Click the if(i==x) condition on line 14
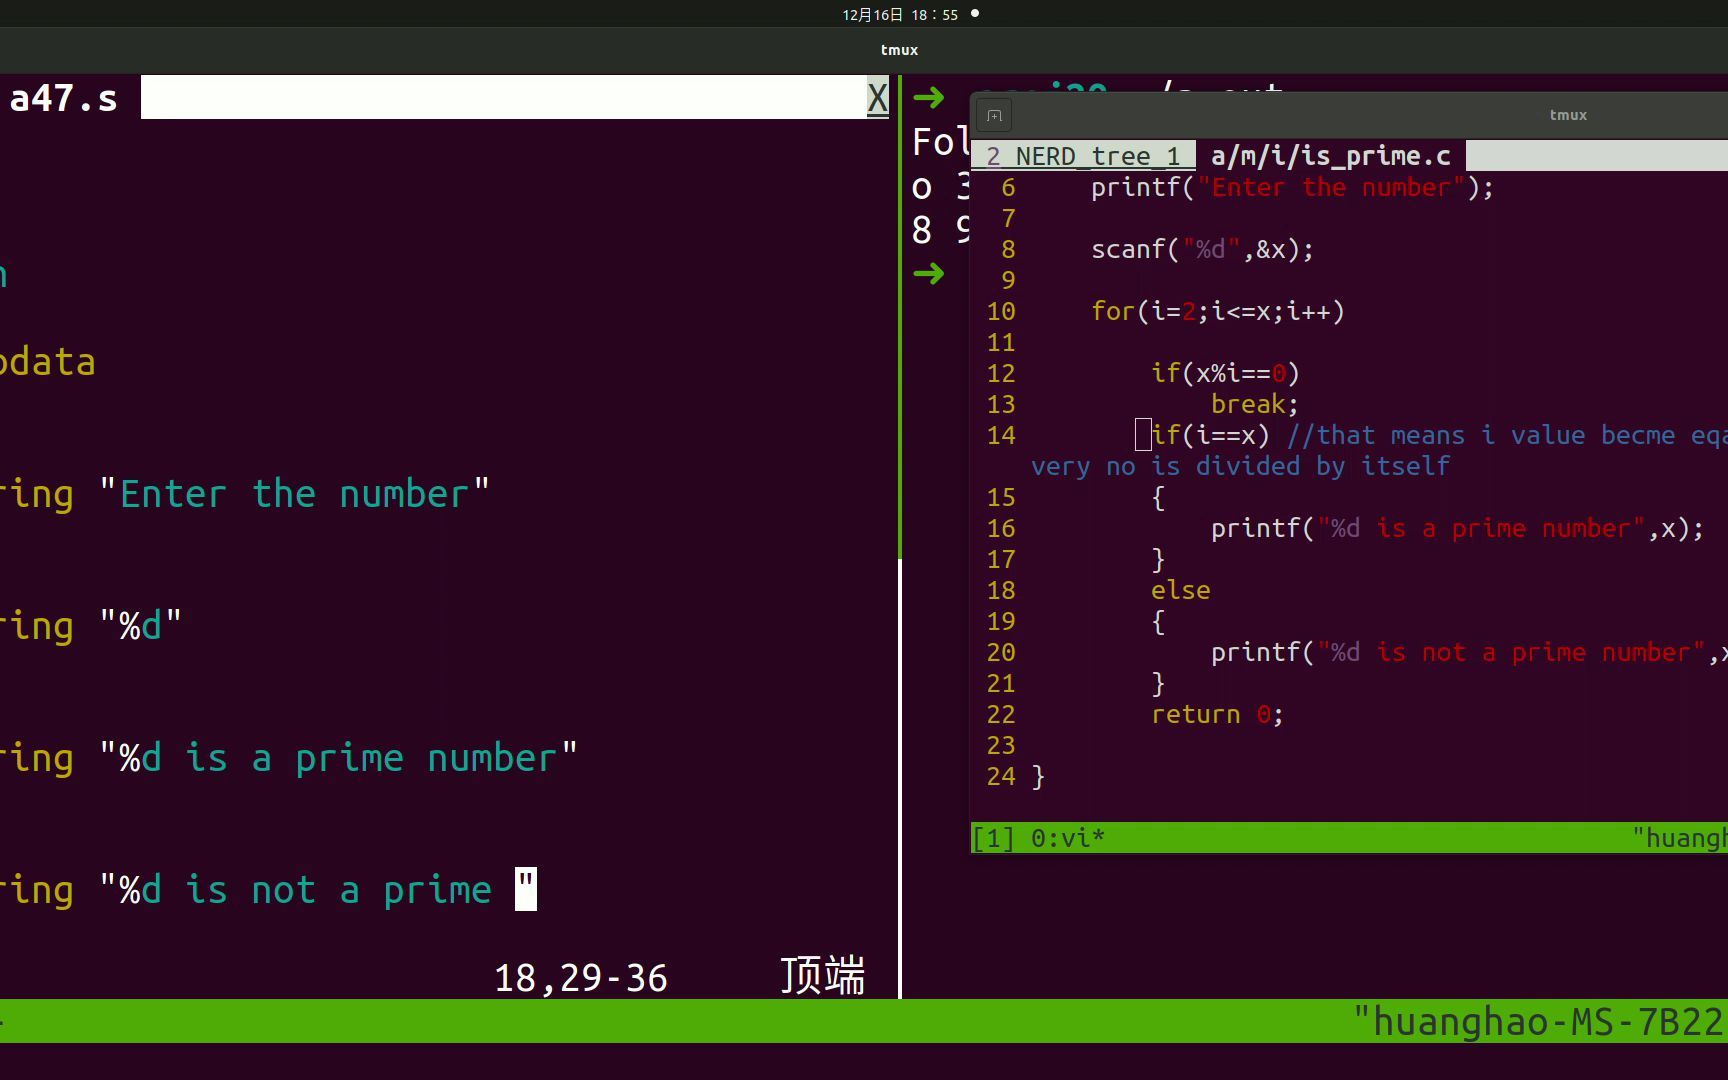The image size is (1728, 1080). click(1210, 435)
